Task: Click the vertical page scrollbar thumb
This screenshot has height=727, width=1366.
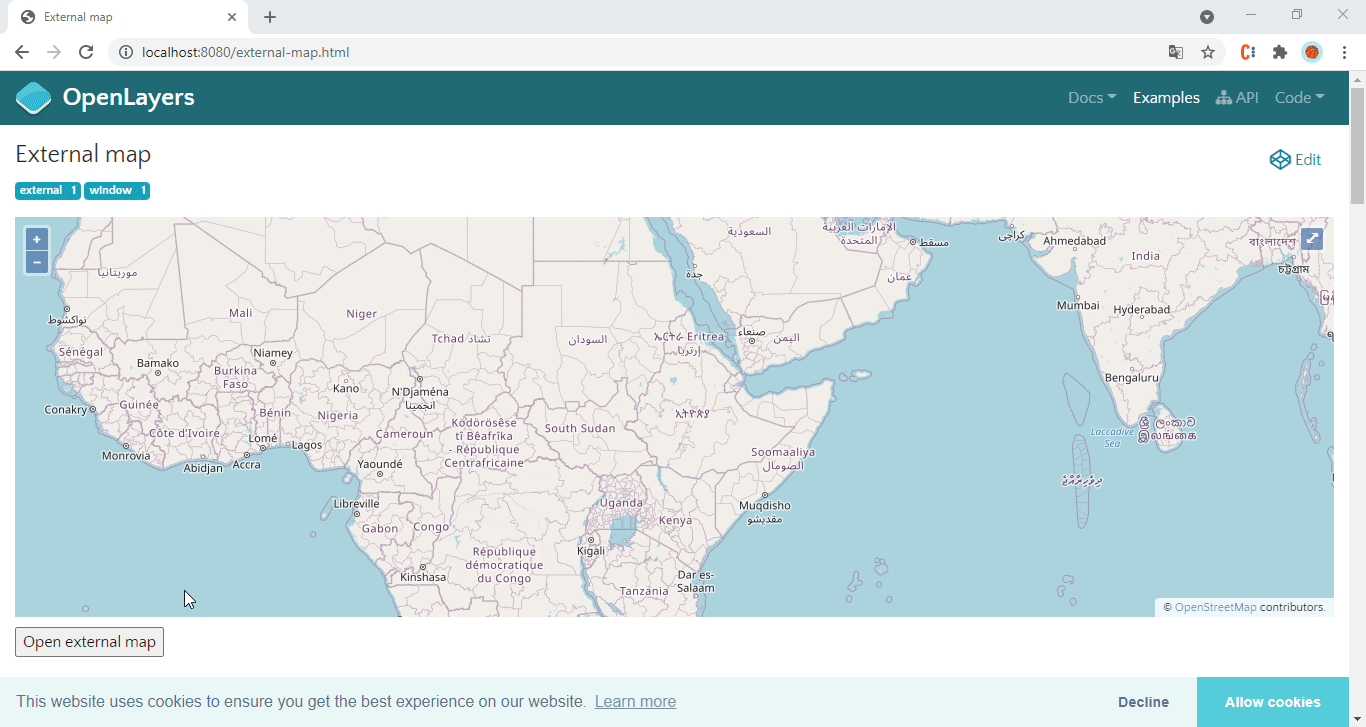Action: pyautogui.click(x=1357, y=145)
